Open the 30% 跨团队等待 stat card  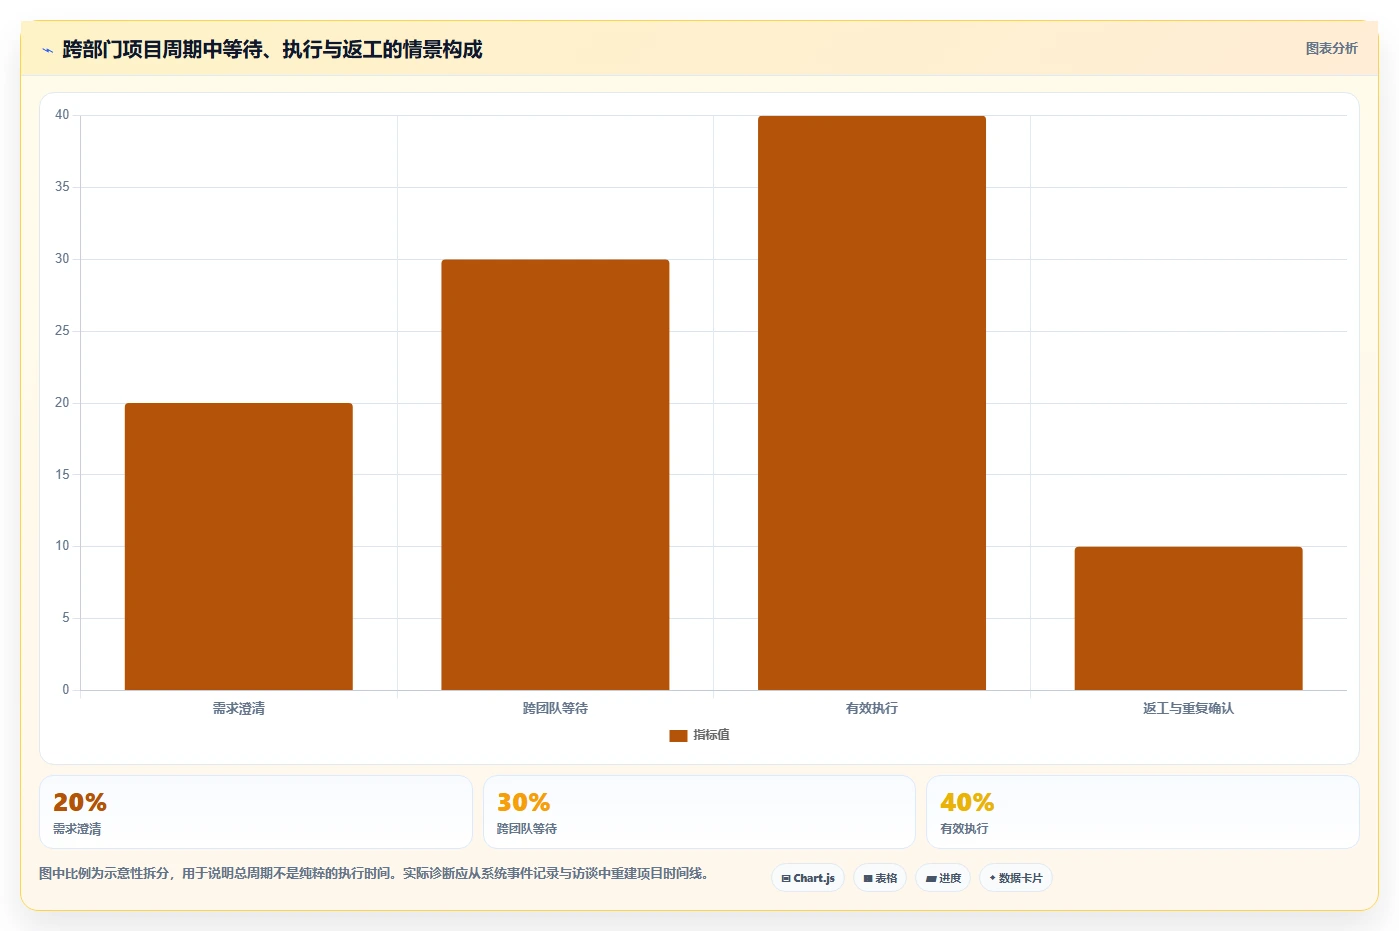[x=699, y=812]
